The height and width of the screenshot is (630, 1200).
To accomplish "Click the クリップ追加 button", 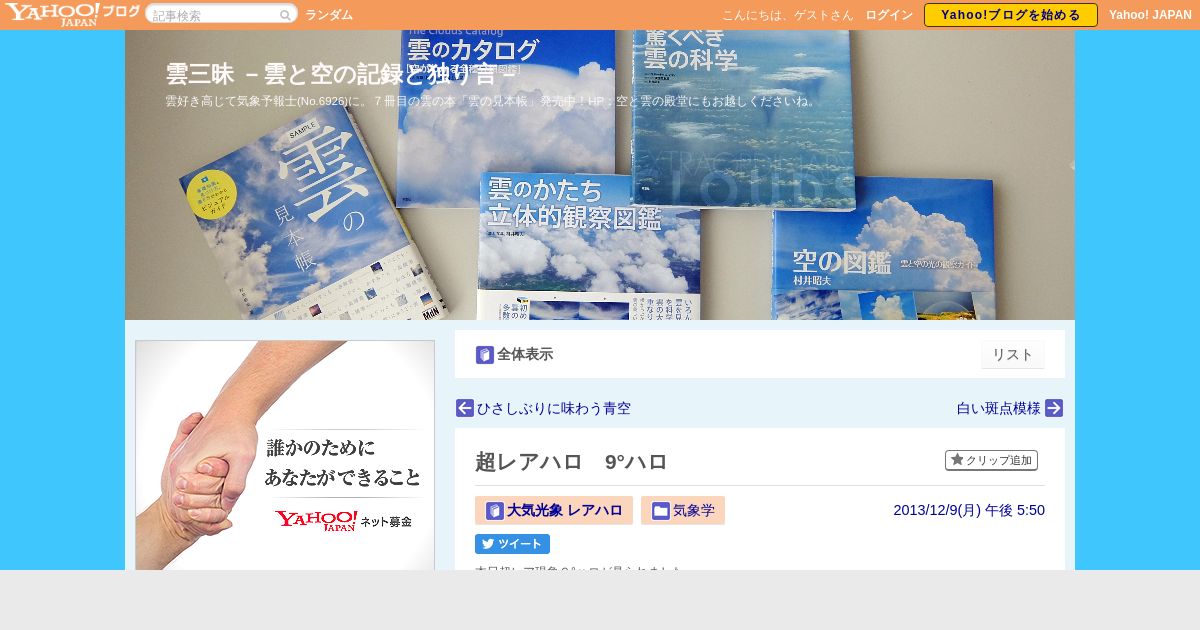I will (x=991, y=460).
